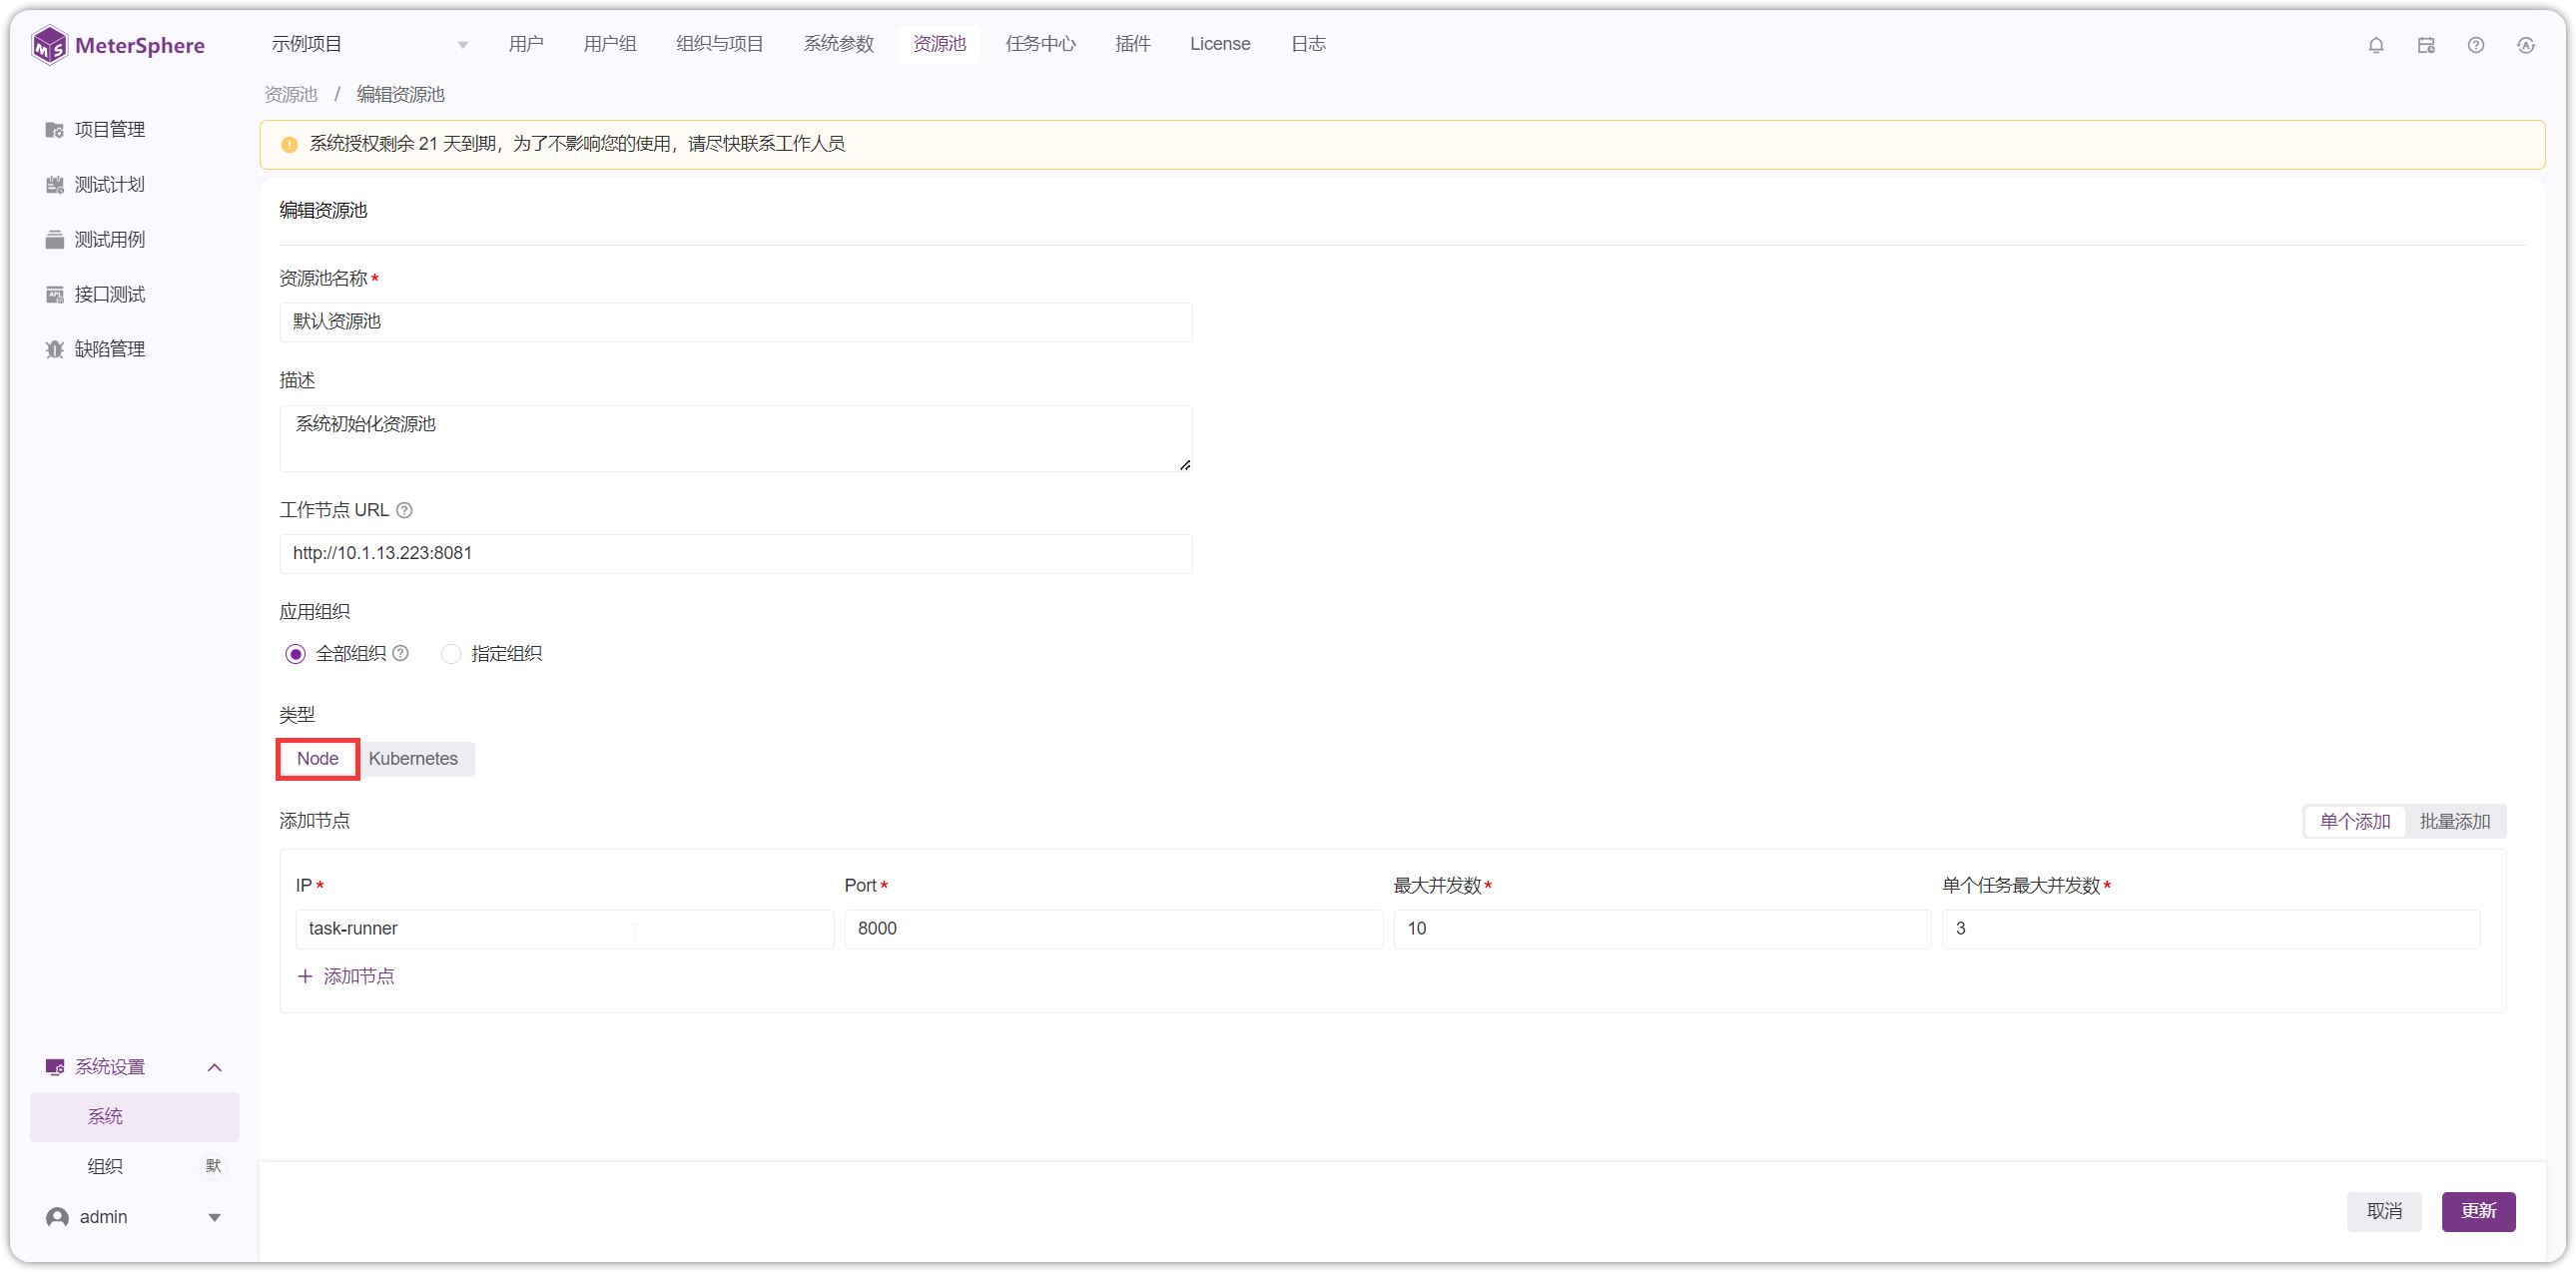
Task: Expand the admin user menu arrow
Action: 214,1218
